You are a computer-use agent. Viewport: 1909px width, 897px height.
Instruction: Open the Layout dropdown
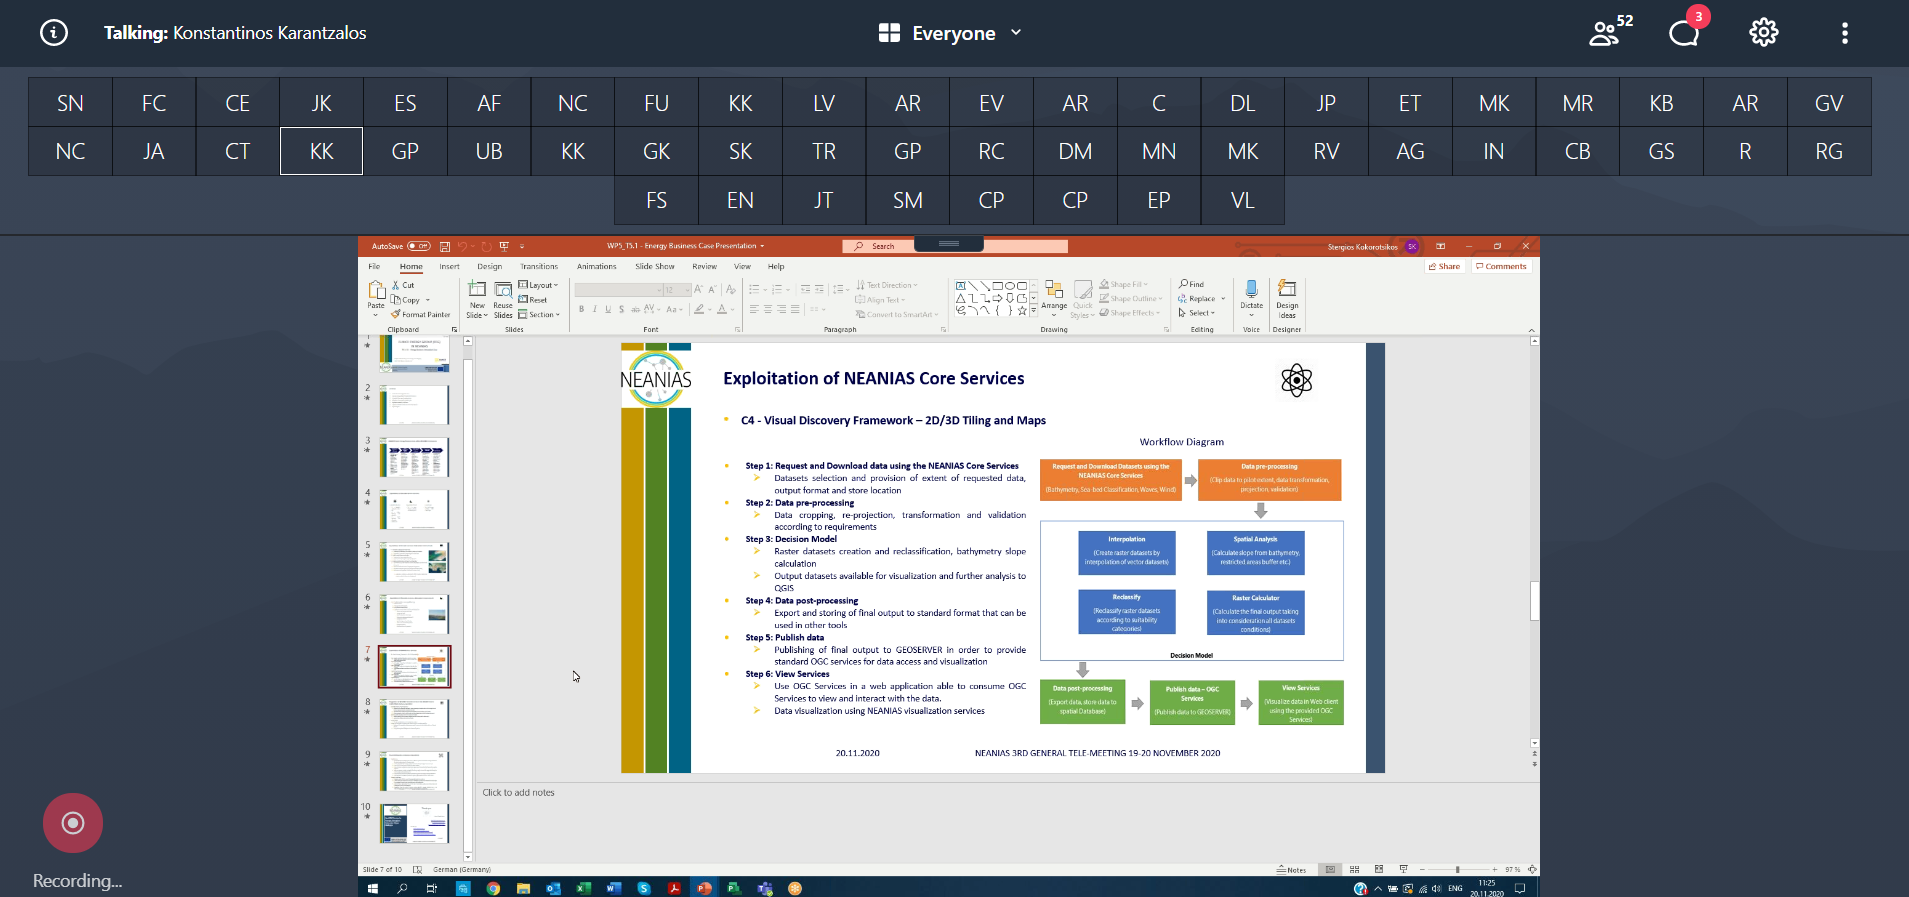(x=538, y=285)
